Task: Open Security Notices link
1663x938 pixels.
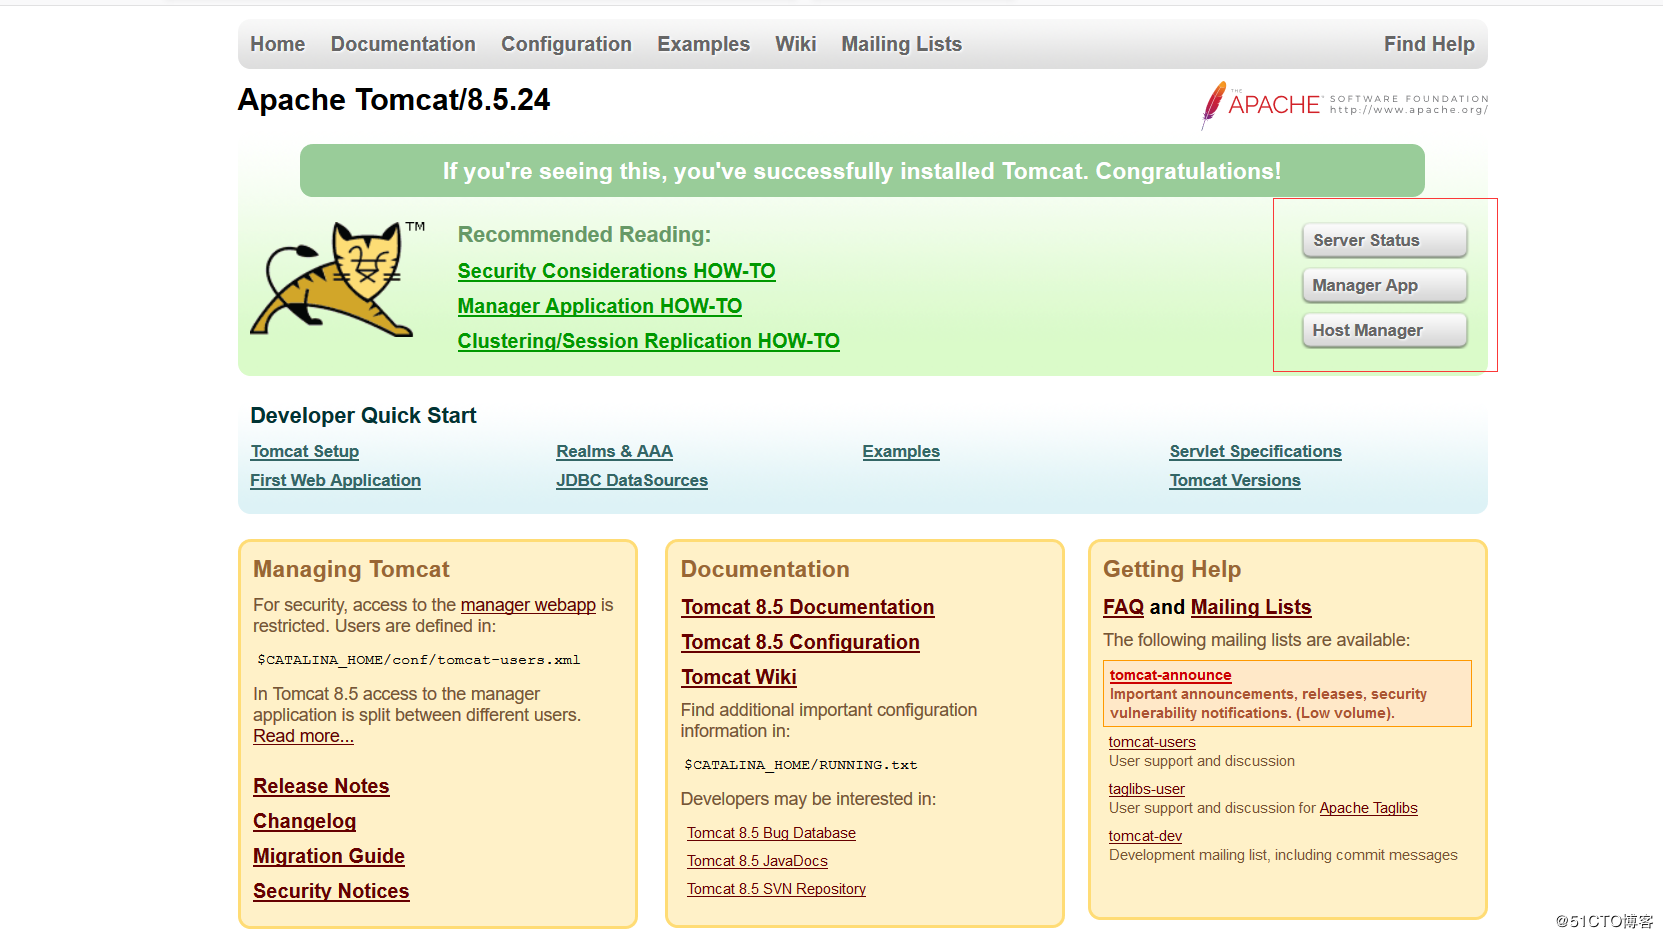Action: click(x=331, y=891)
